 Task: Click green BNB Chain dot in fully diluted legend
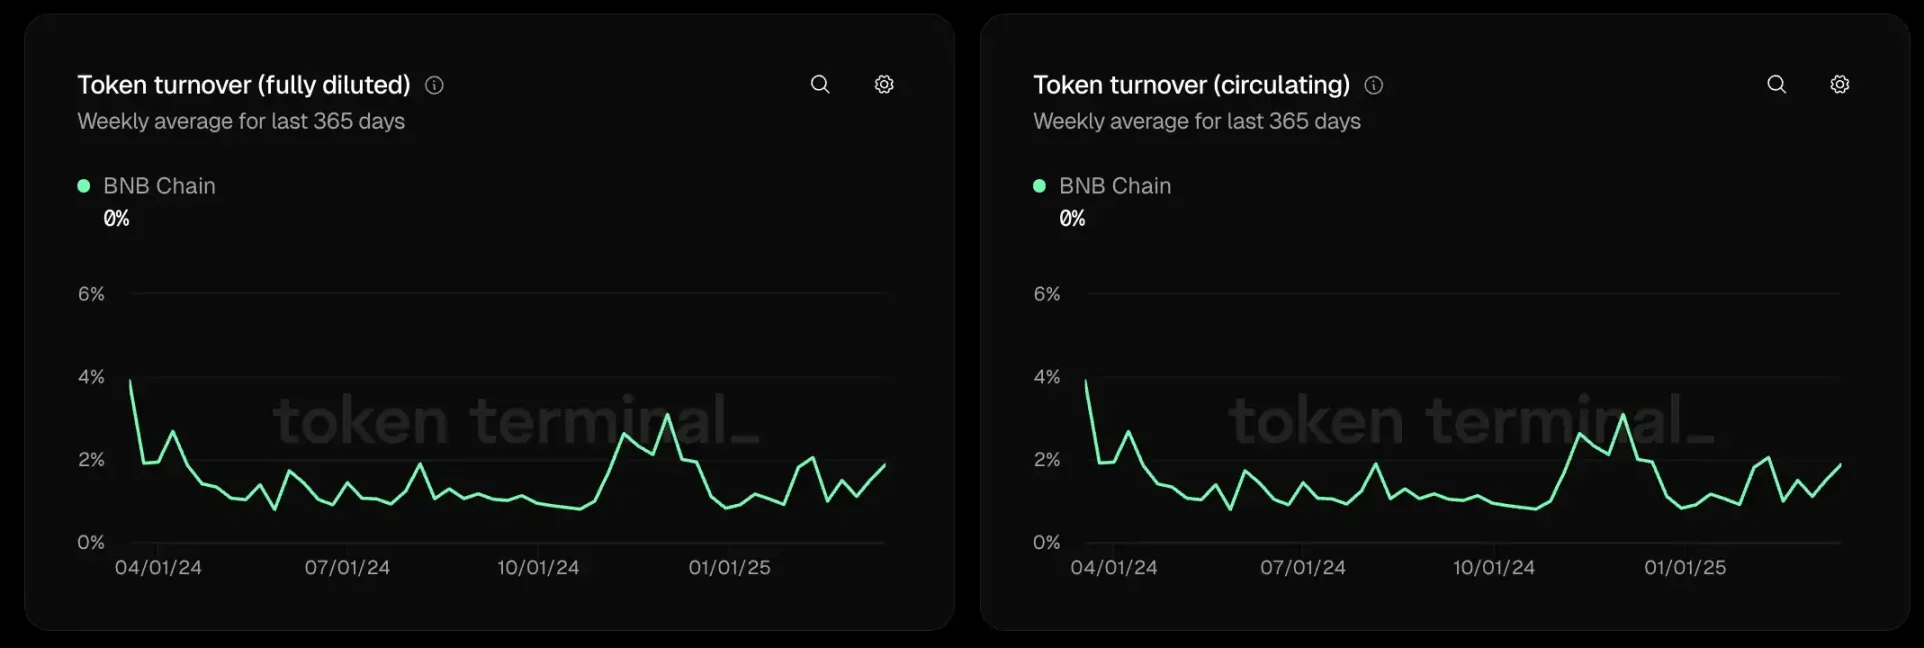(x=84, y=186)
